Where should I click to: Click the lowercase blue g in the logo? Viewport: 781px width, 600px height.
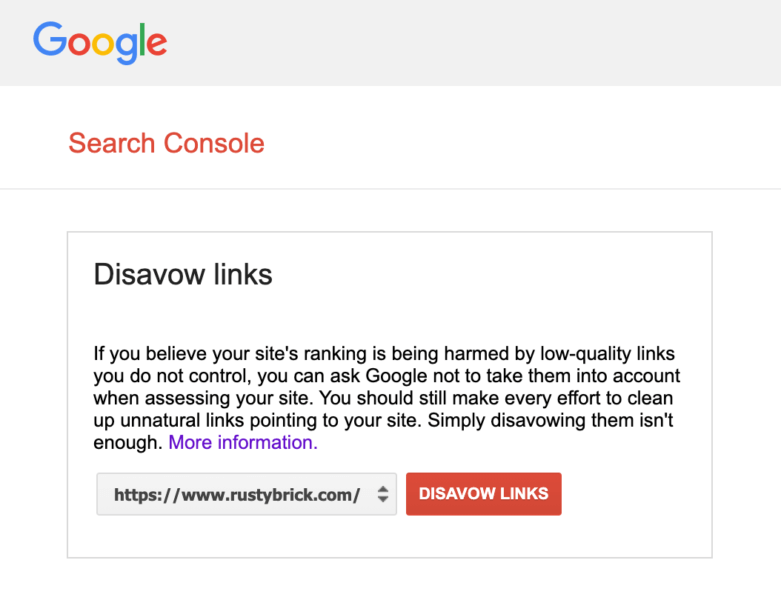click(127, 49)
